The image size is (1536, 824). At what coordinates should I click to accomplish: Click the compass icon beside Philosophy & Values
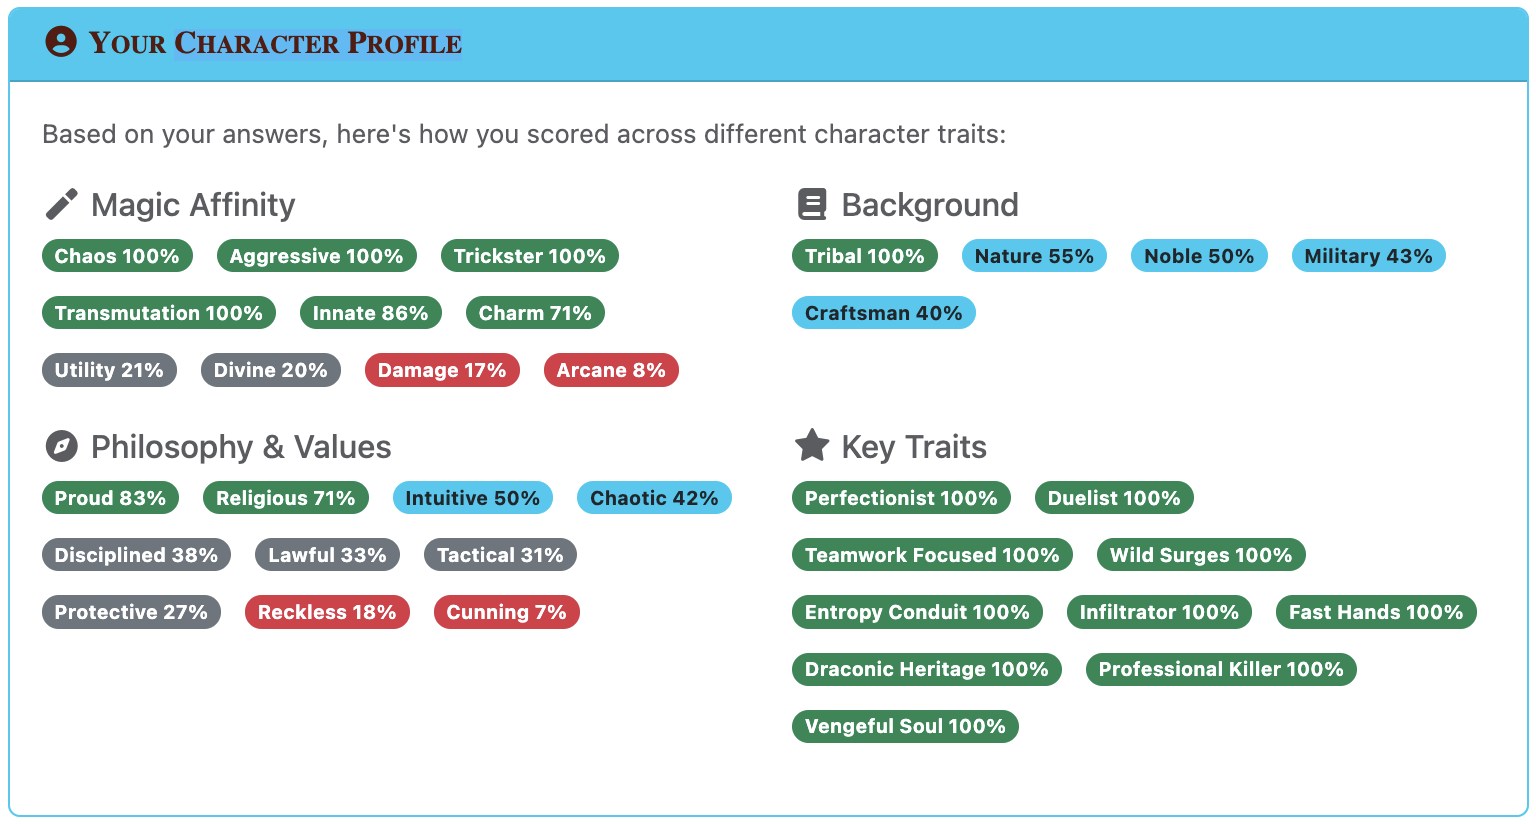point(61,446)
